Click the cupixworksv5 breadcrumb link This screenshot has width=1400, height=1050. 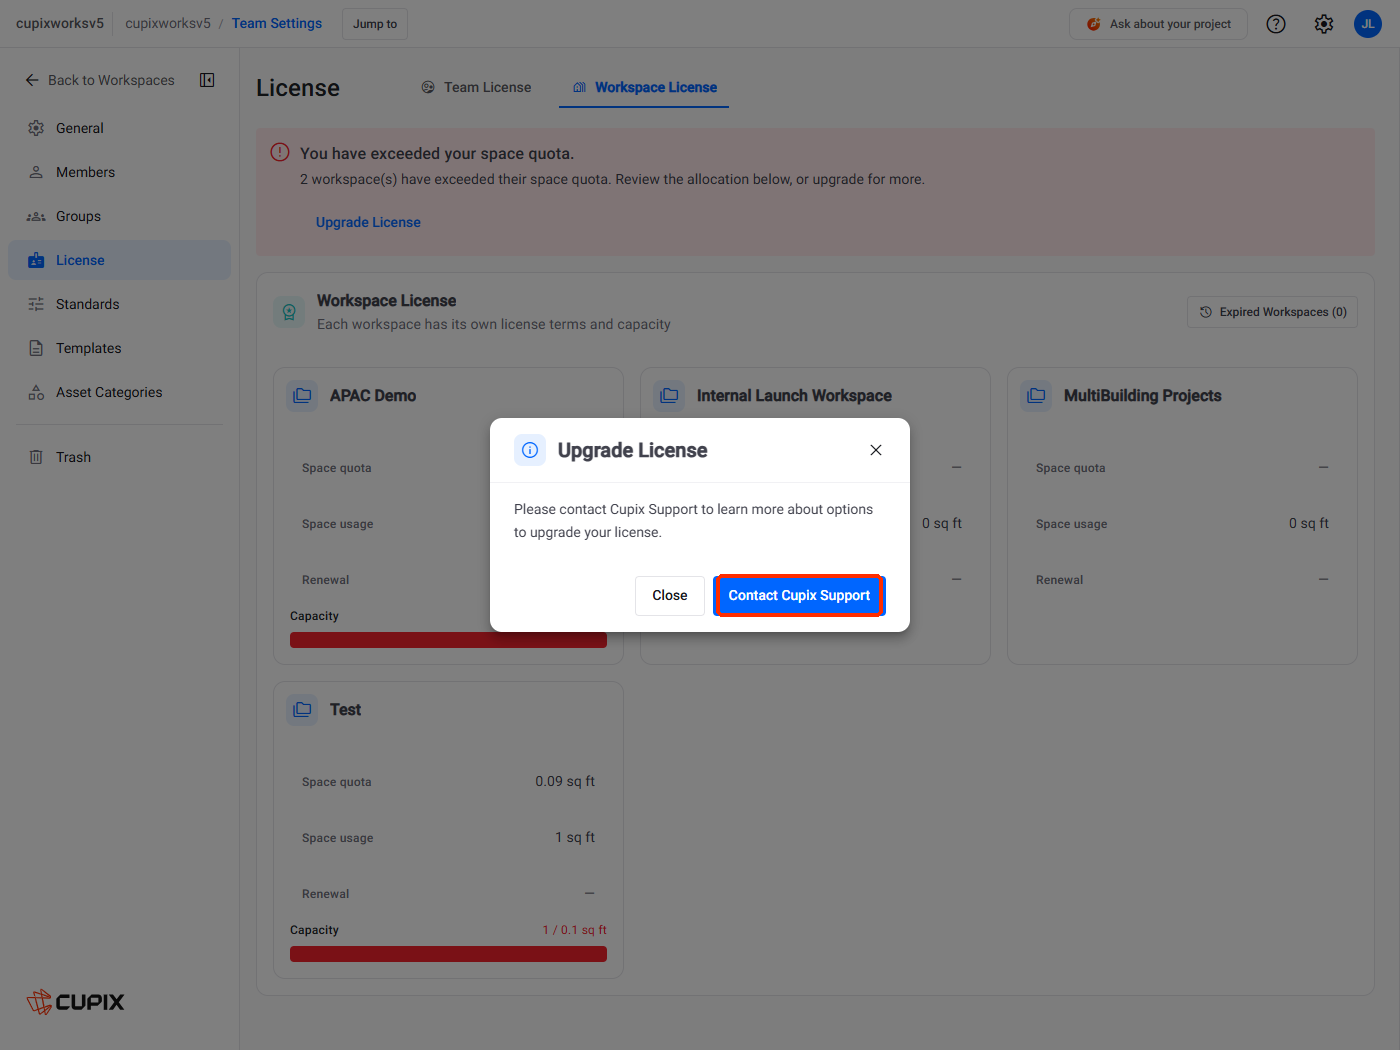point(168,23)
